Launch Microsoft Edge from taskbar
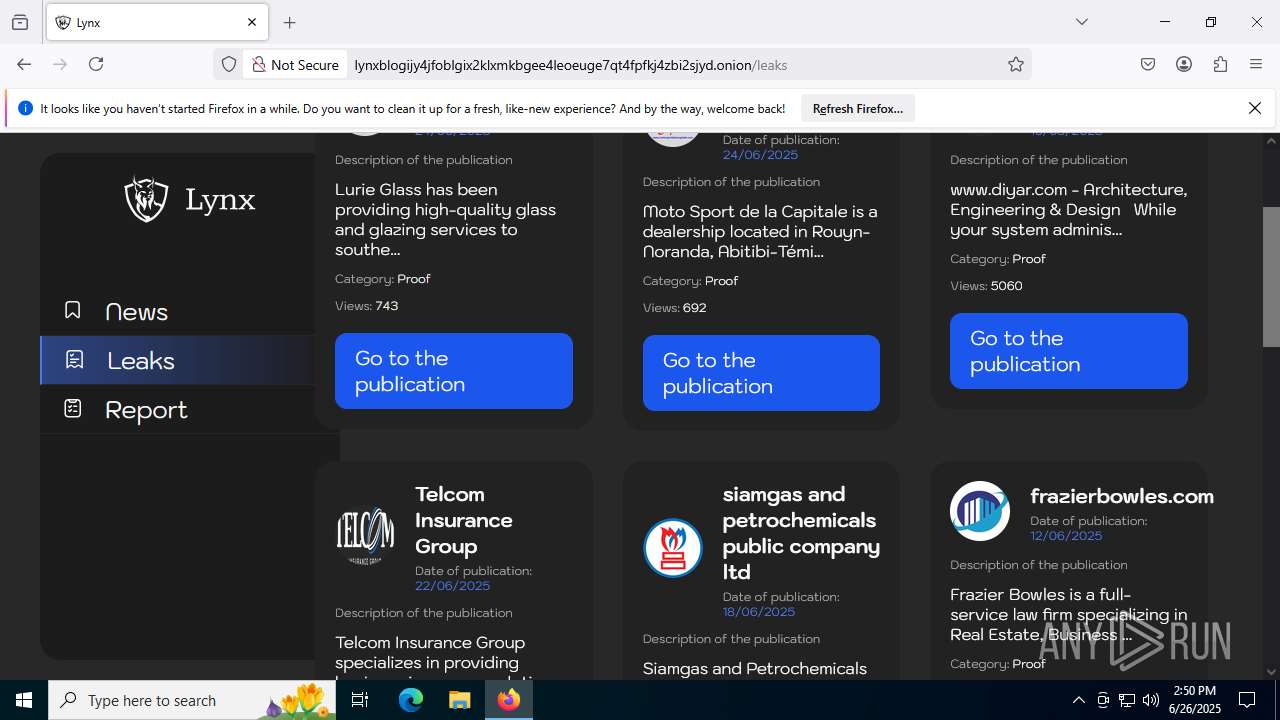This screenshot has width=1280, height=720. 411,700
